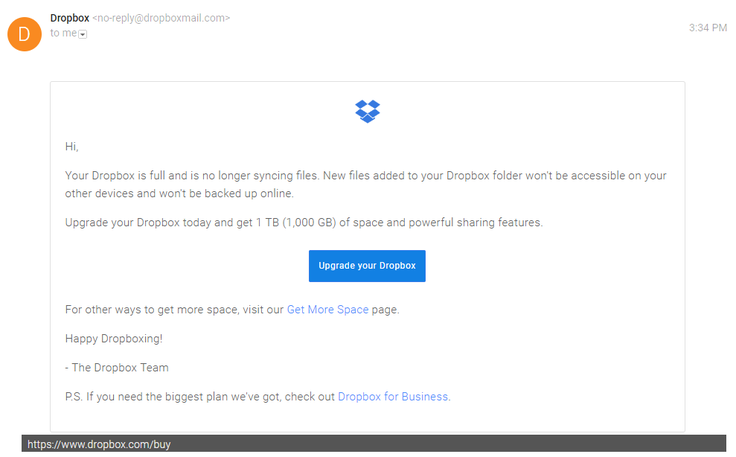Click the 3:34 PM timestamp
Viewport: 736px width, 457px height.
(708, 28)
